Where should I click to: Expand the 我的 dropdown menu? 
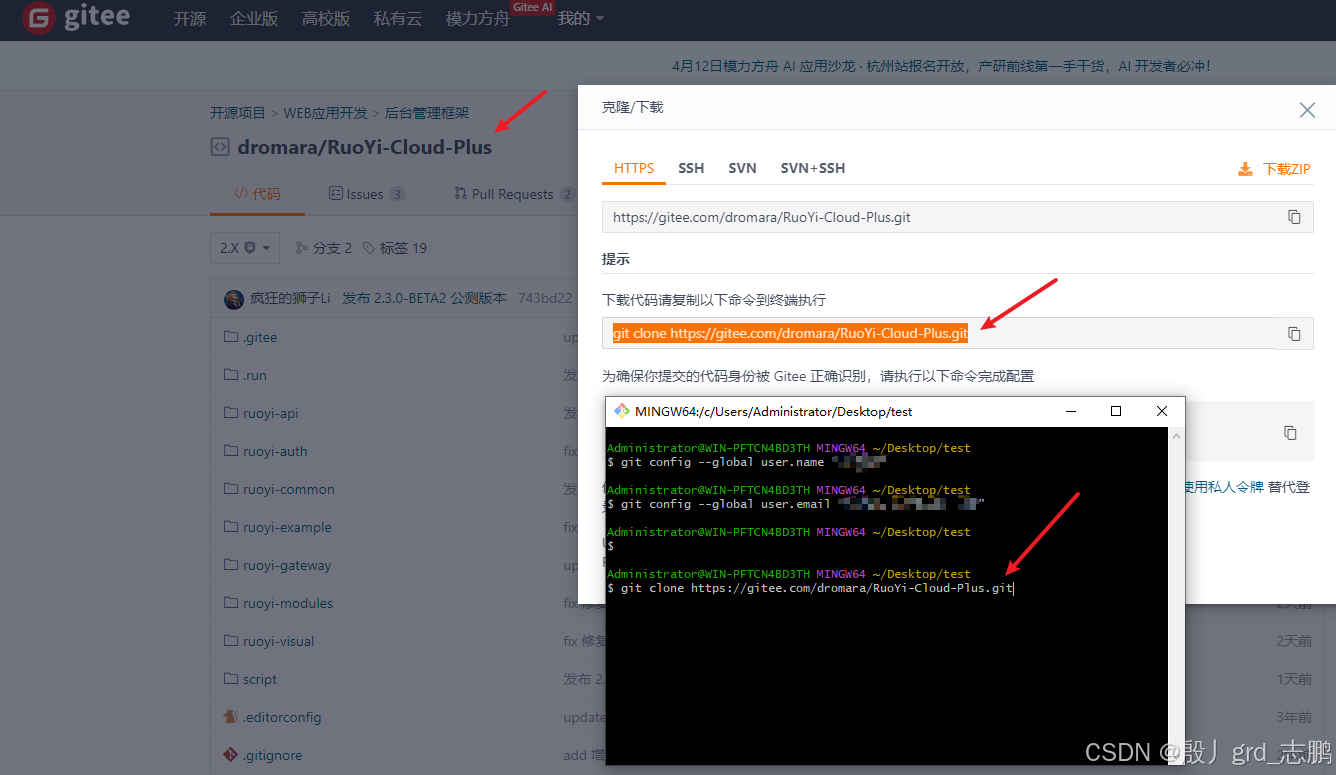(581, 19)
